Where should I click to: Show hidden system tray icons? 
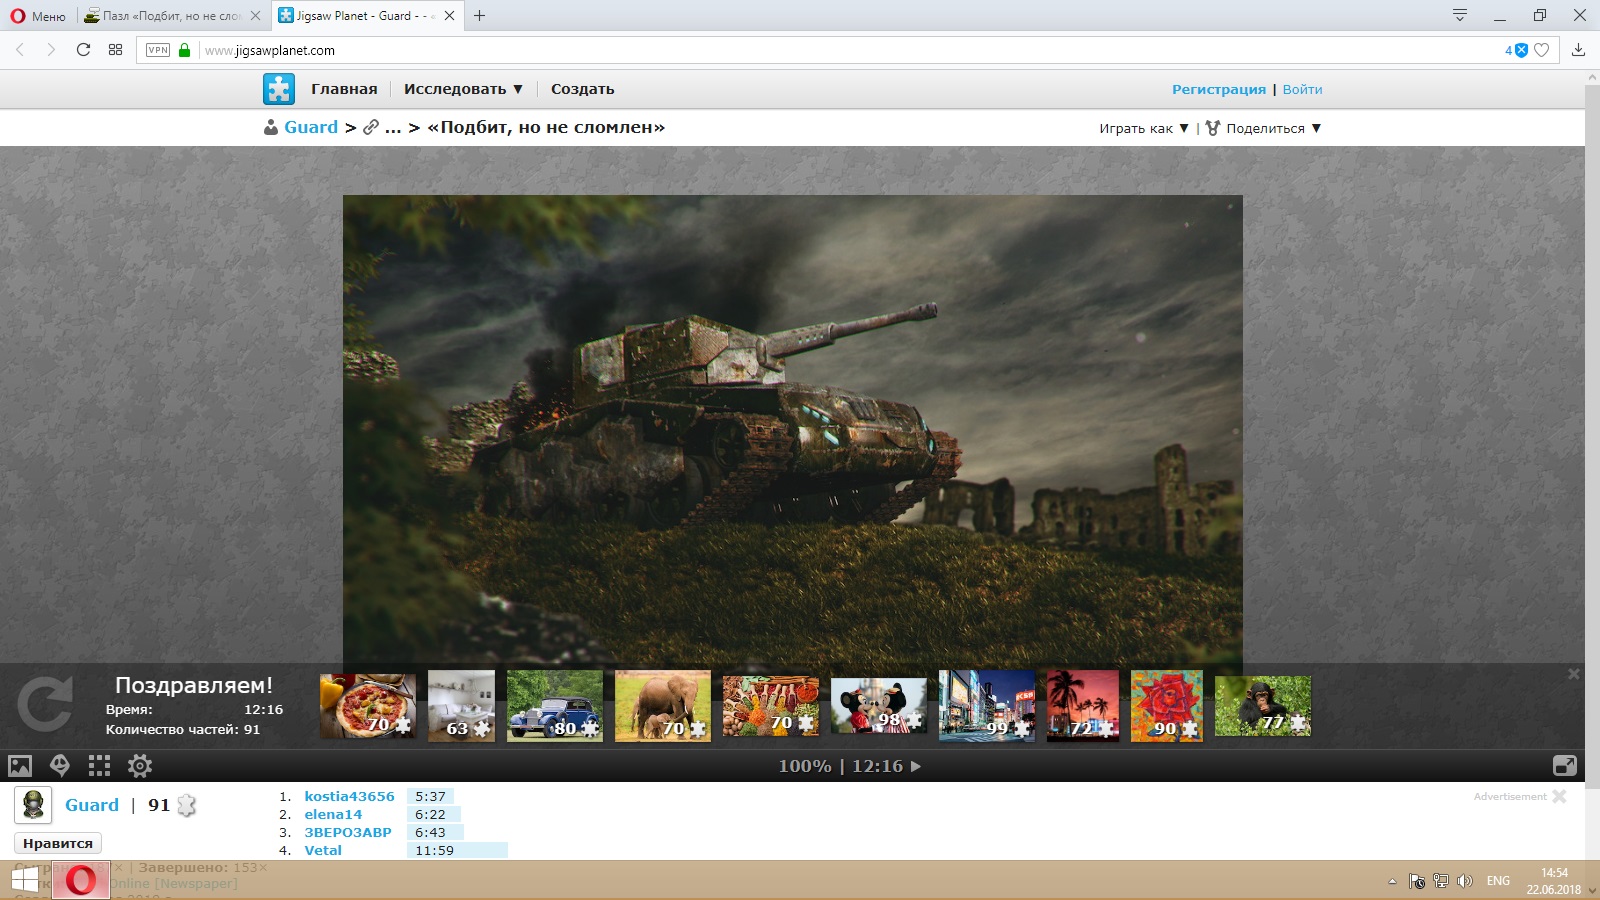pos(1392,881)
